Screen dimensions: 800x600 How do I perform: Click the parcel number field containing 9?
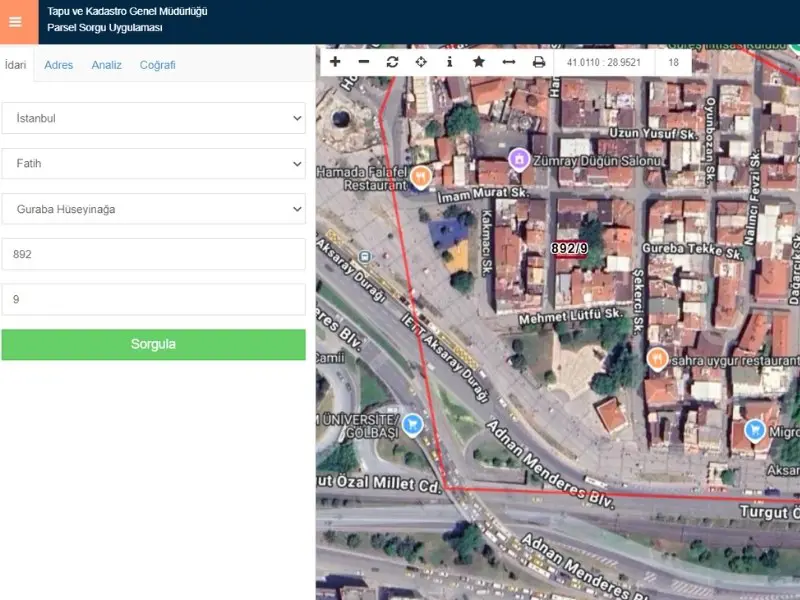(154, 299)
